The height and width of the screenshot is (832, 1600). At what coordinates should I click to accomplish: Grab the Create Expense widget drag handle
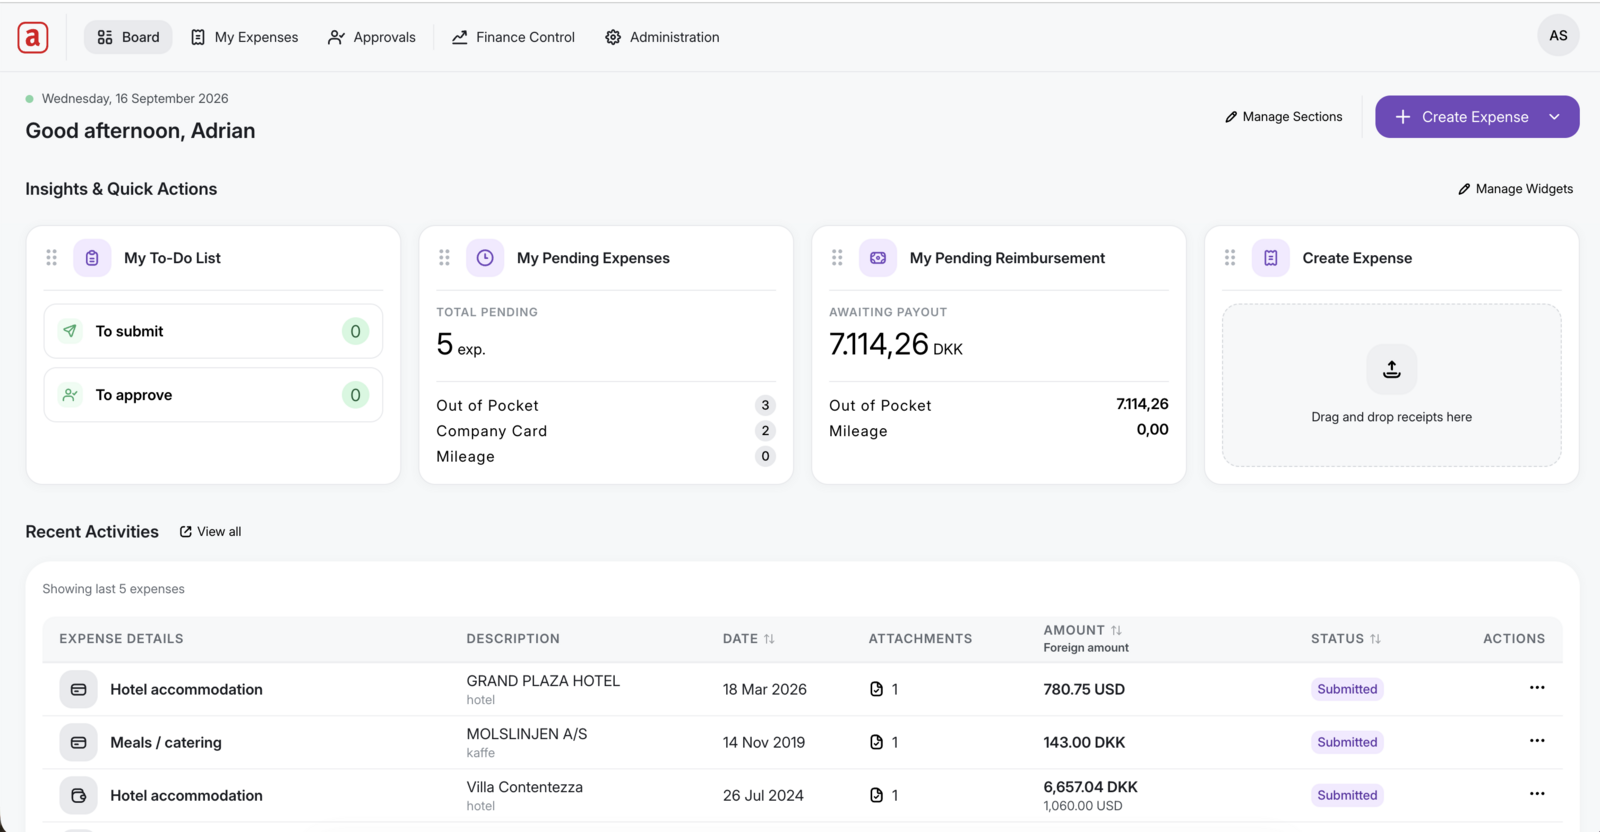pyautogui.click(x=1230, y=258)
